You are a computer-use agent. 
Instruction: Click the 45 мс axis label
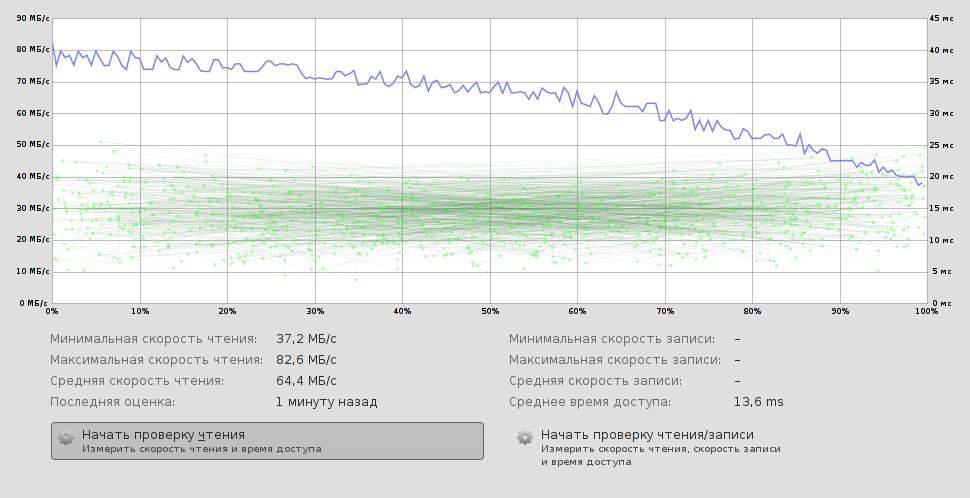point(942,19)
